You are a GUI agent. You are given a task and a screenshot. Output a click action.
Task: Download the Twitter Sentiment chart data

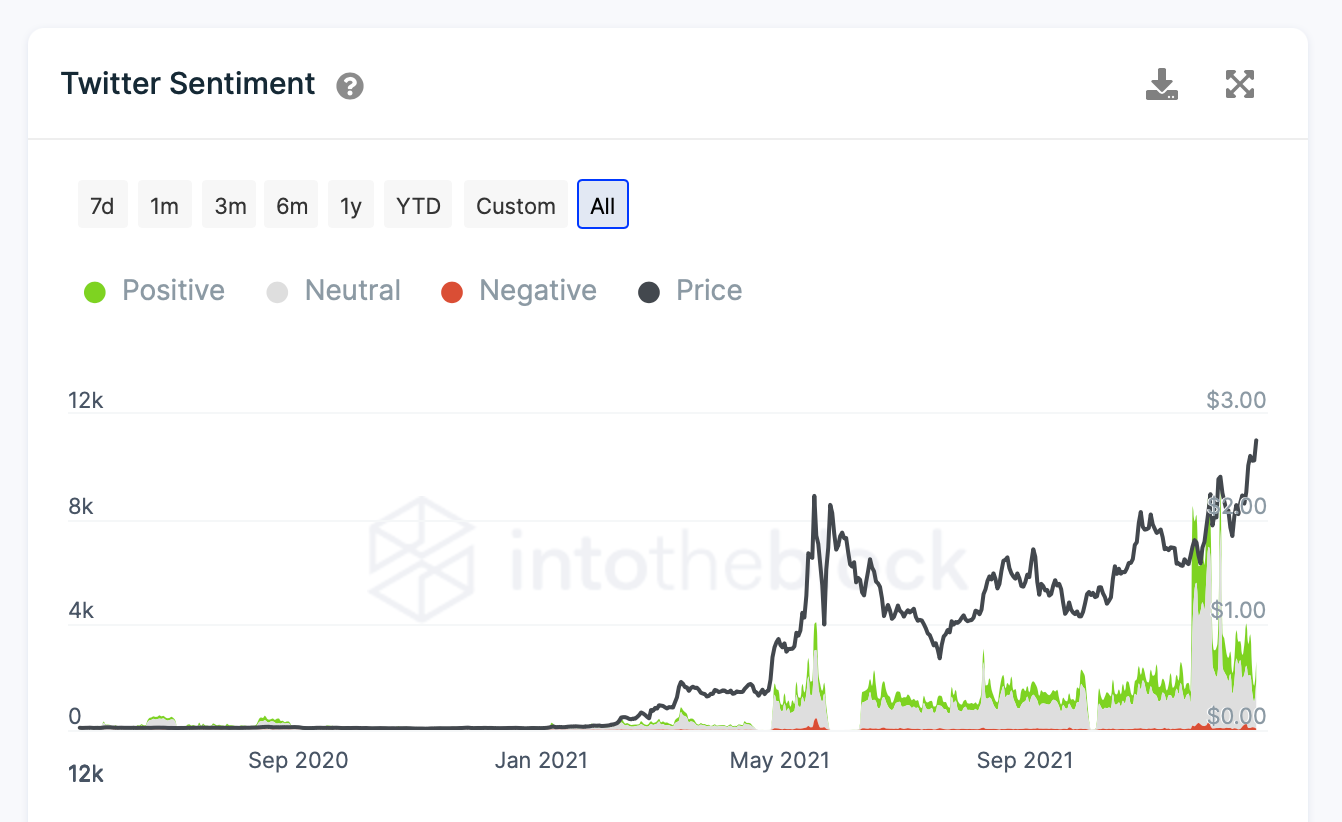point(1161,85)
